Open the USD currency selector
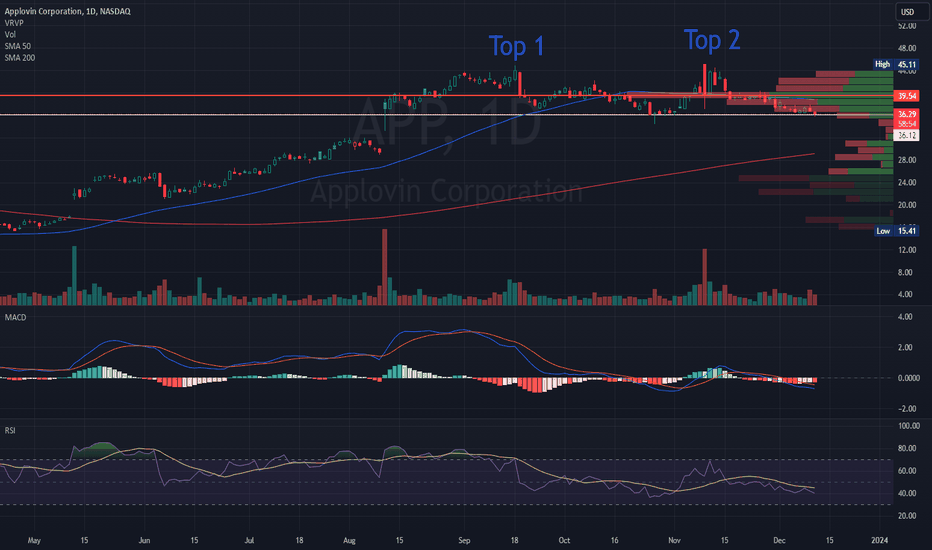932x550 pixels. tap(908, 12)
